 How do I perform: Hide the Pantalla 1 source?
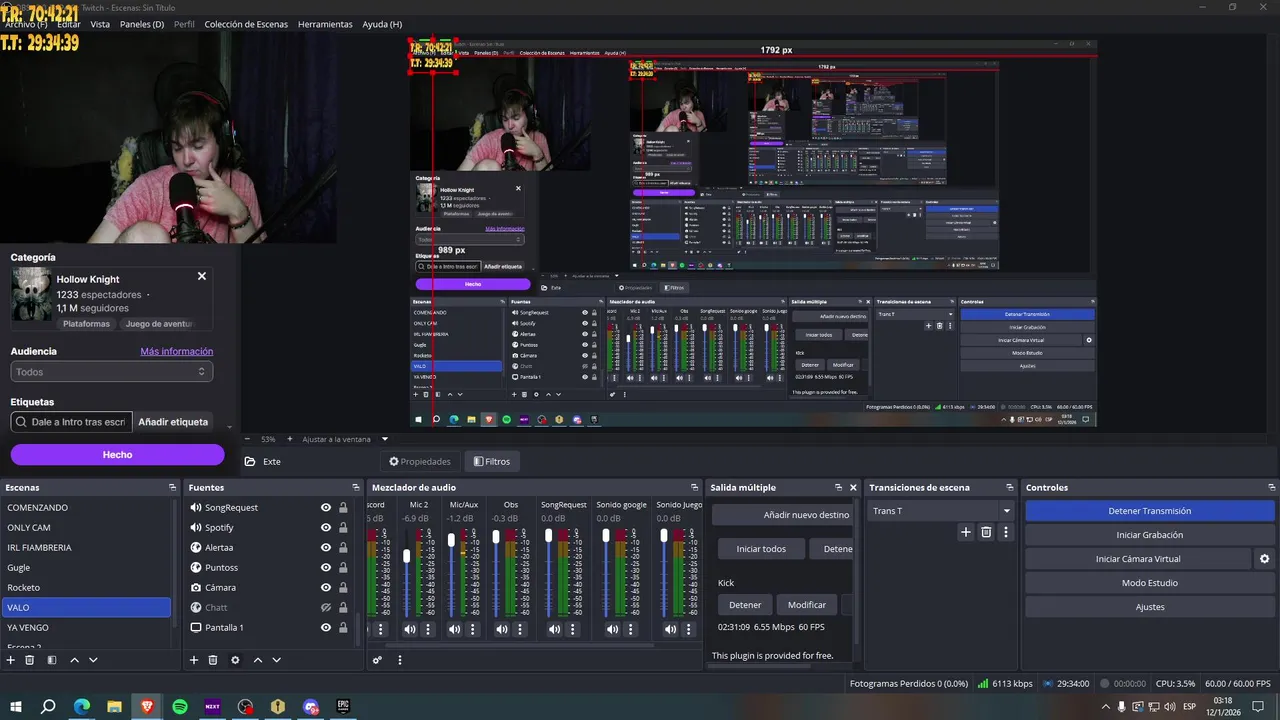point(325,627)
